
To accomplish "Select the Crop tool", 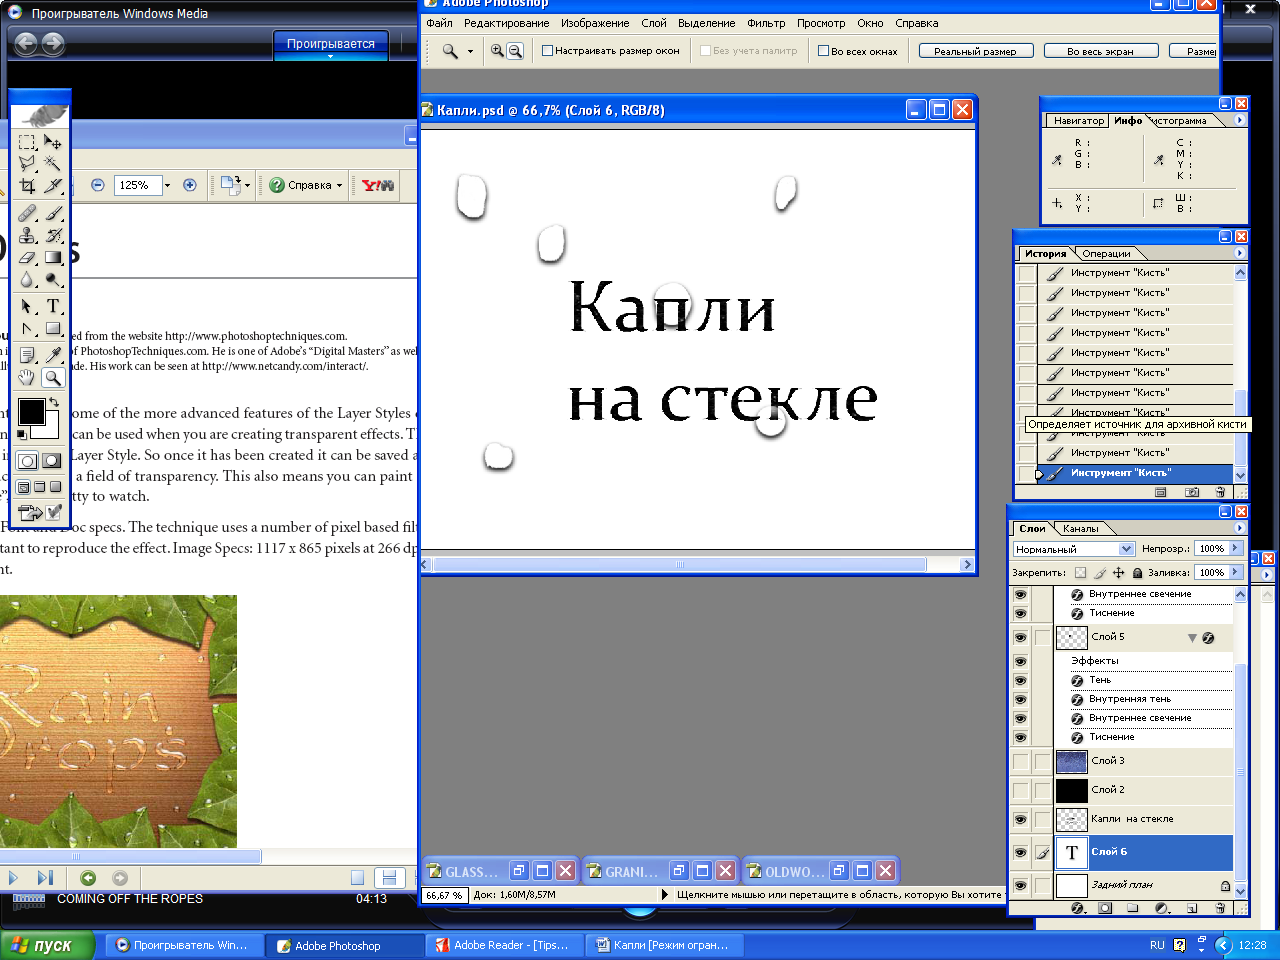I will pos(27,185).
